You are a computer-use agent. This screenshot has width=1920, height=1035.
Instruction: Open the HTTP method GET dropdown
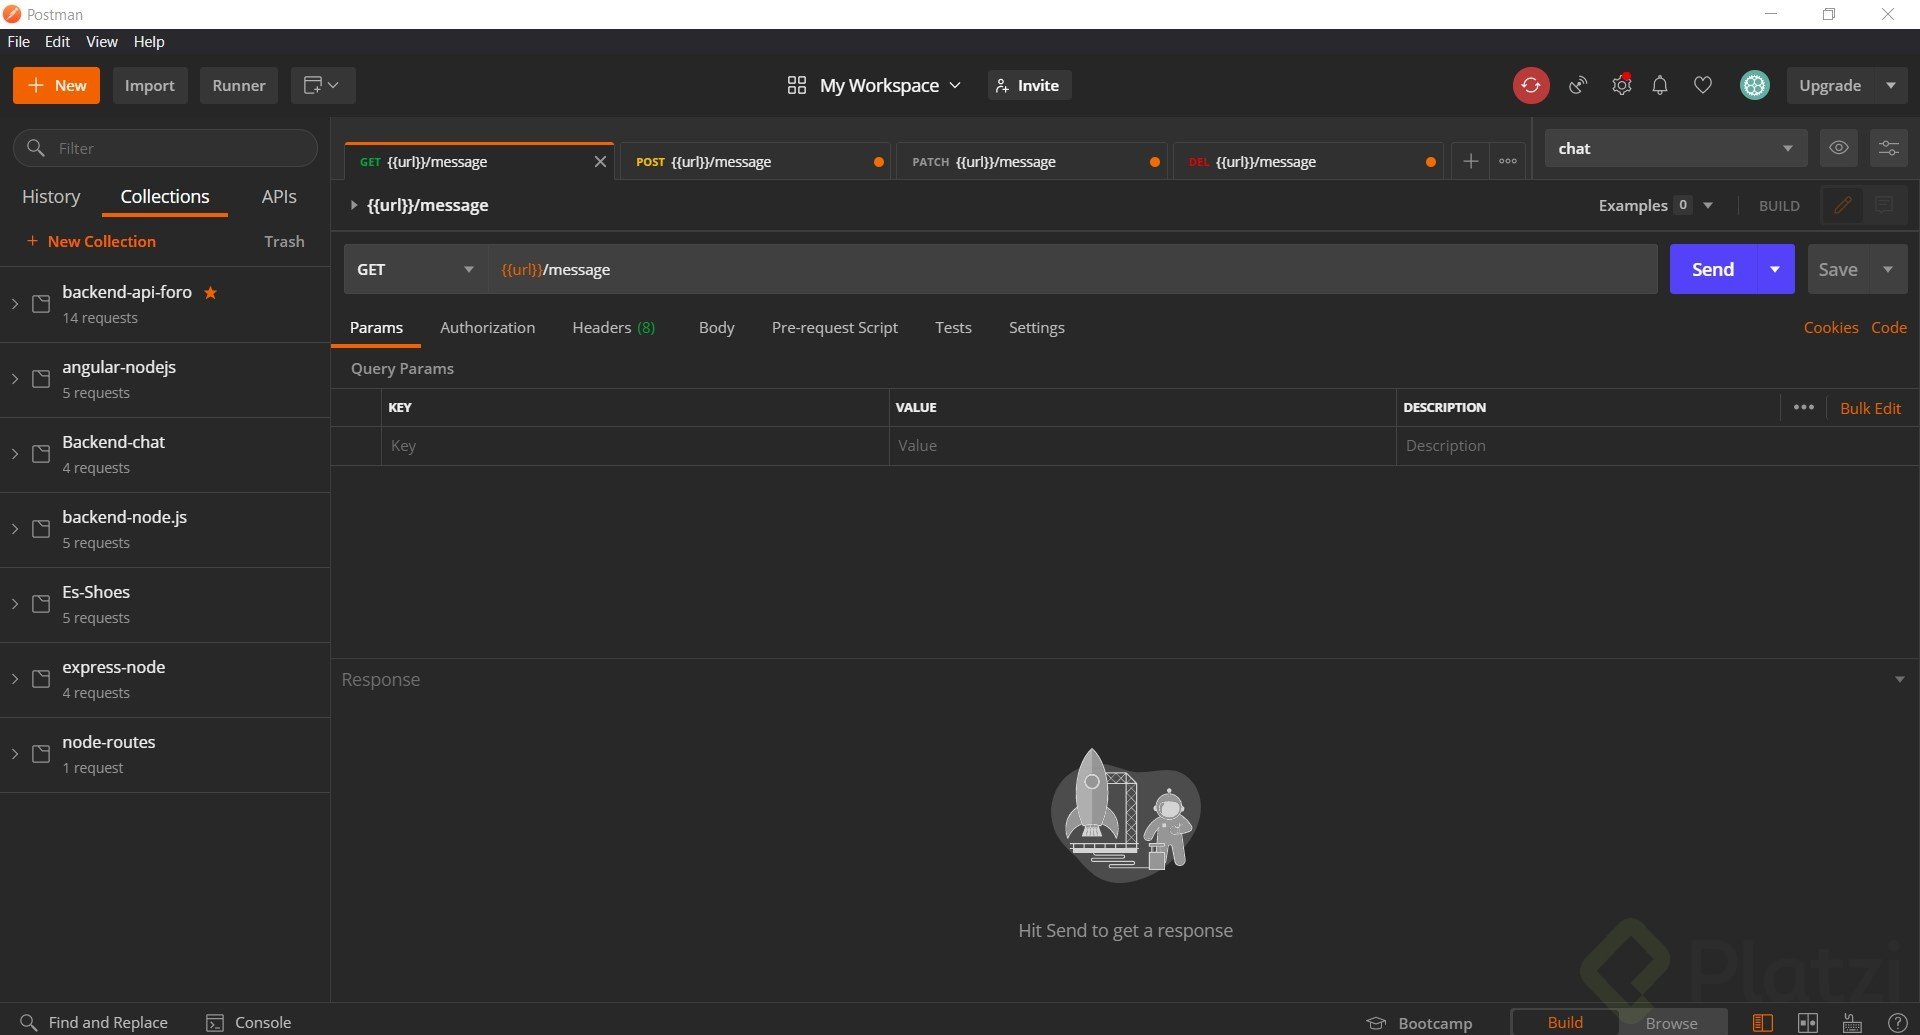(415, 270)
